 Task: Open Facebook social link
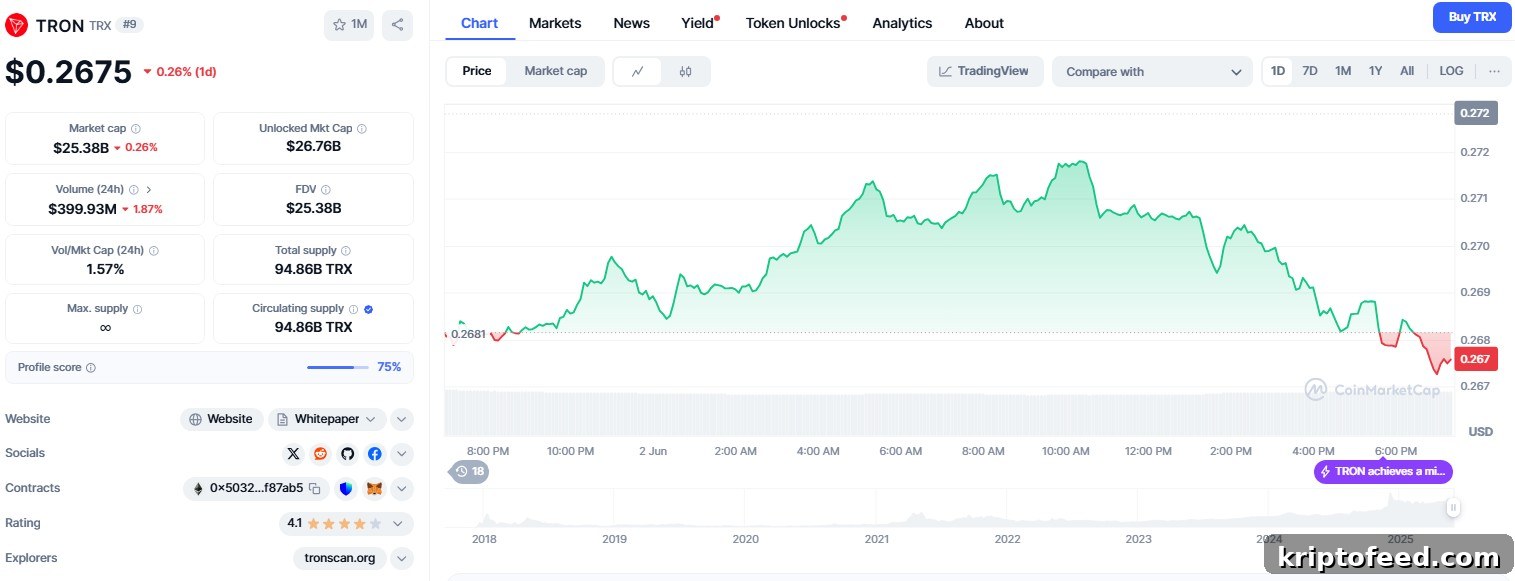pyautogui.click(x=374, y=454)
